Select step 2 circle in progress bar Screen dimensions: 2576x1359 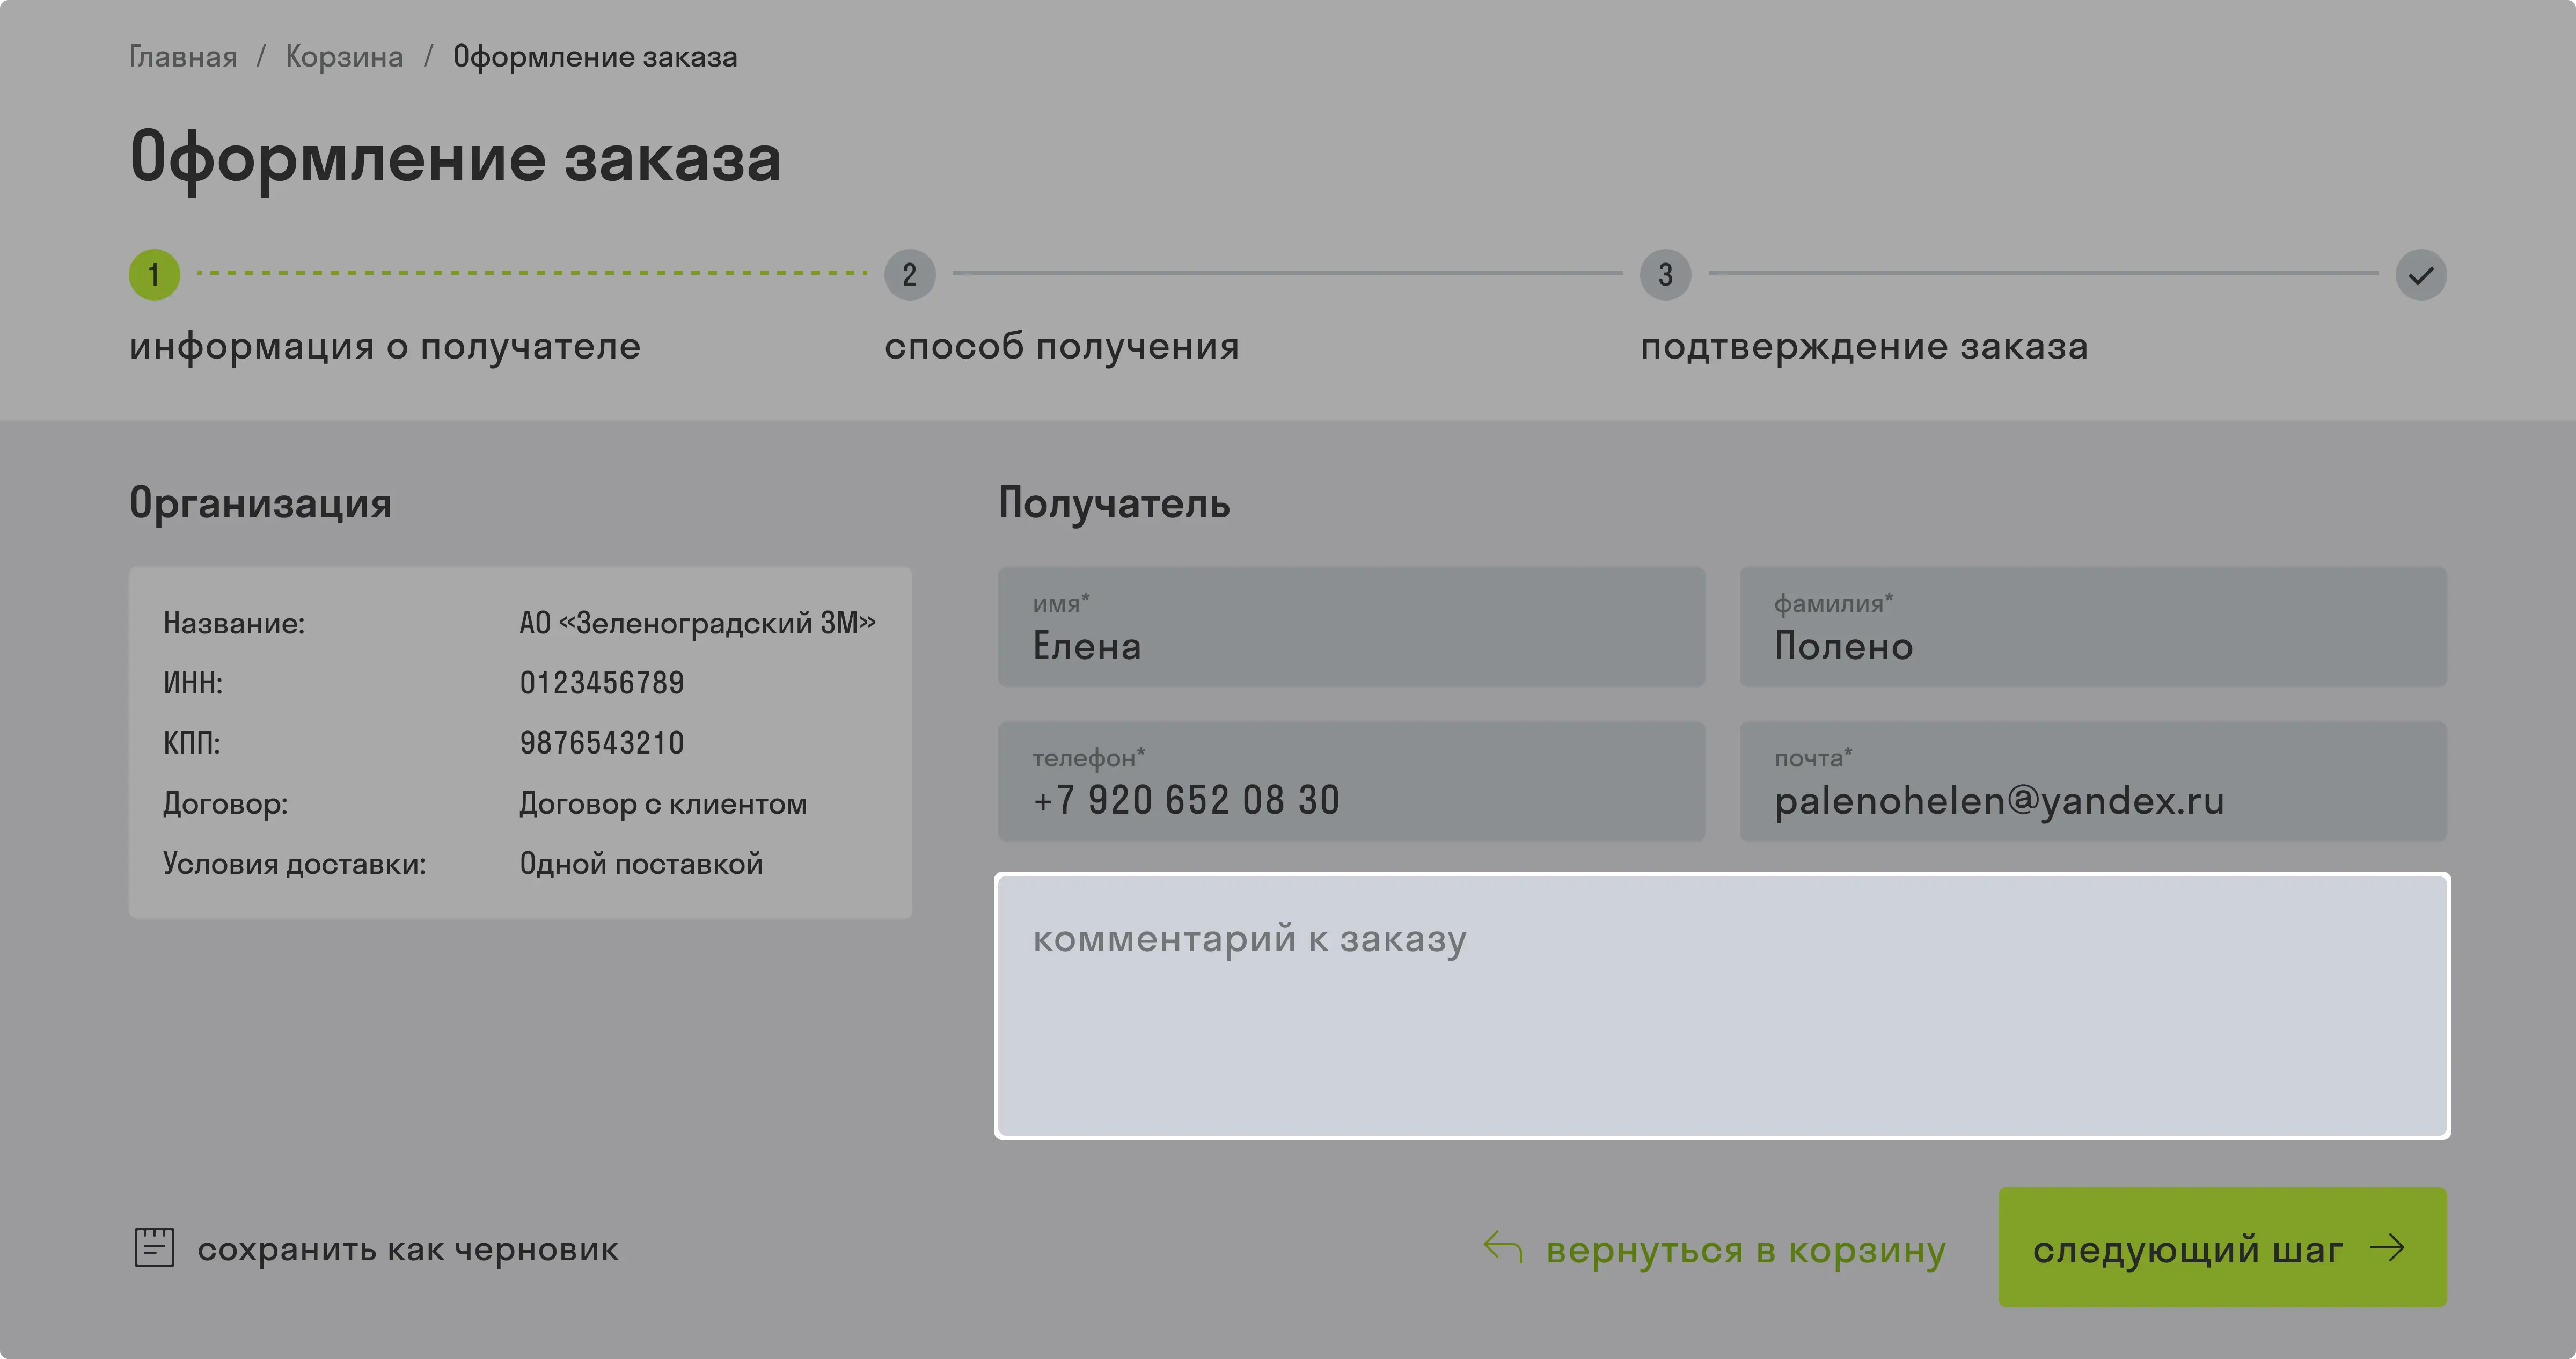tap(909, 274)
